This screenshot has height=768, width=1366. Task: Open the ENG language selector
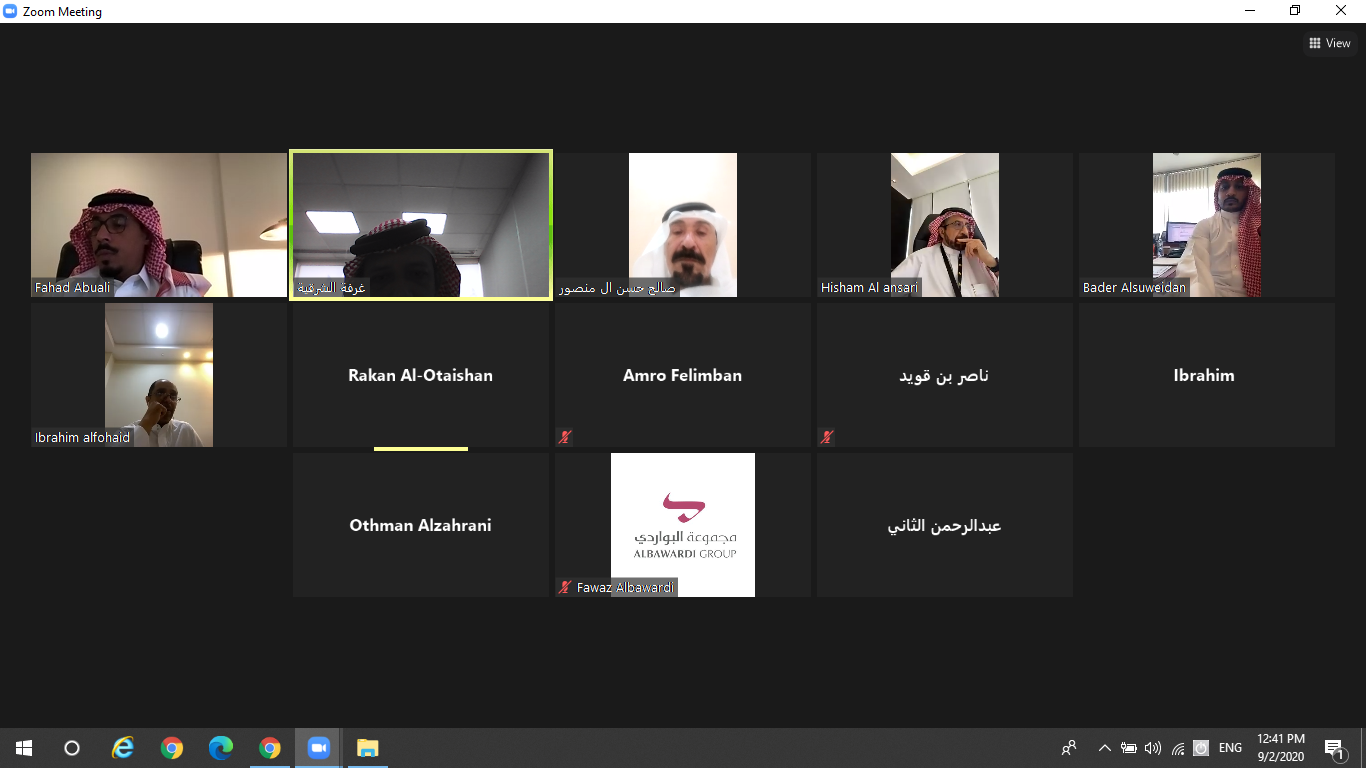coord(1230,748)
